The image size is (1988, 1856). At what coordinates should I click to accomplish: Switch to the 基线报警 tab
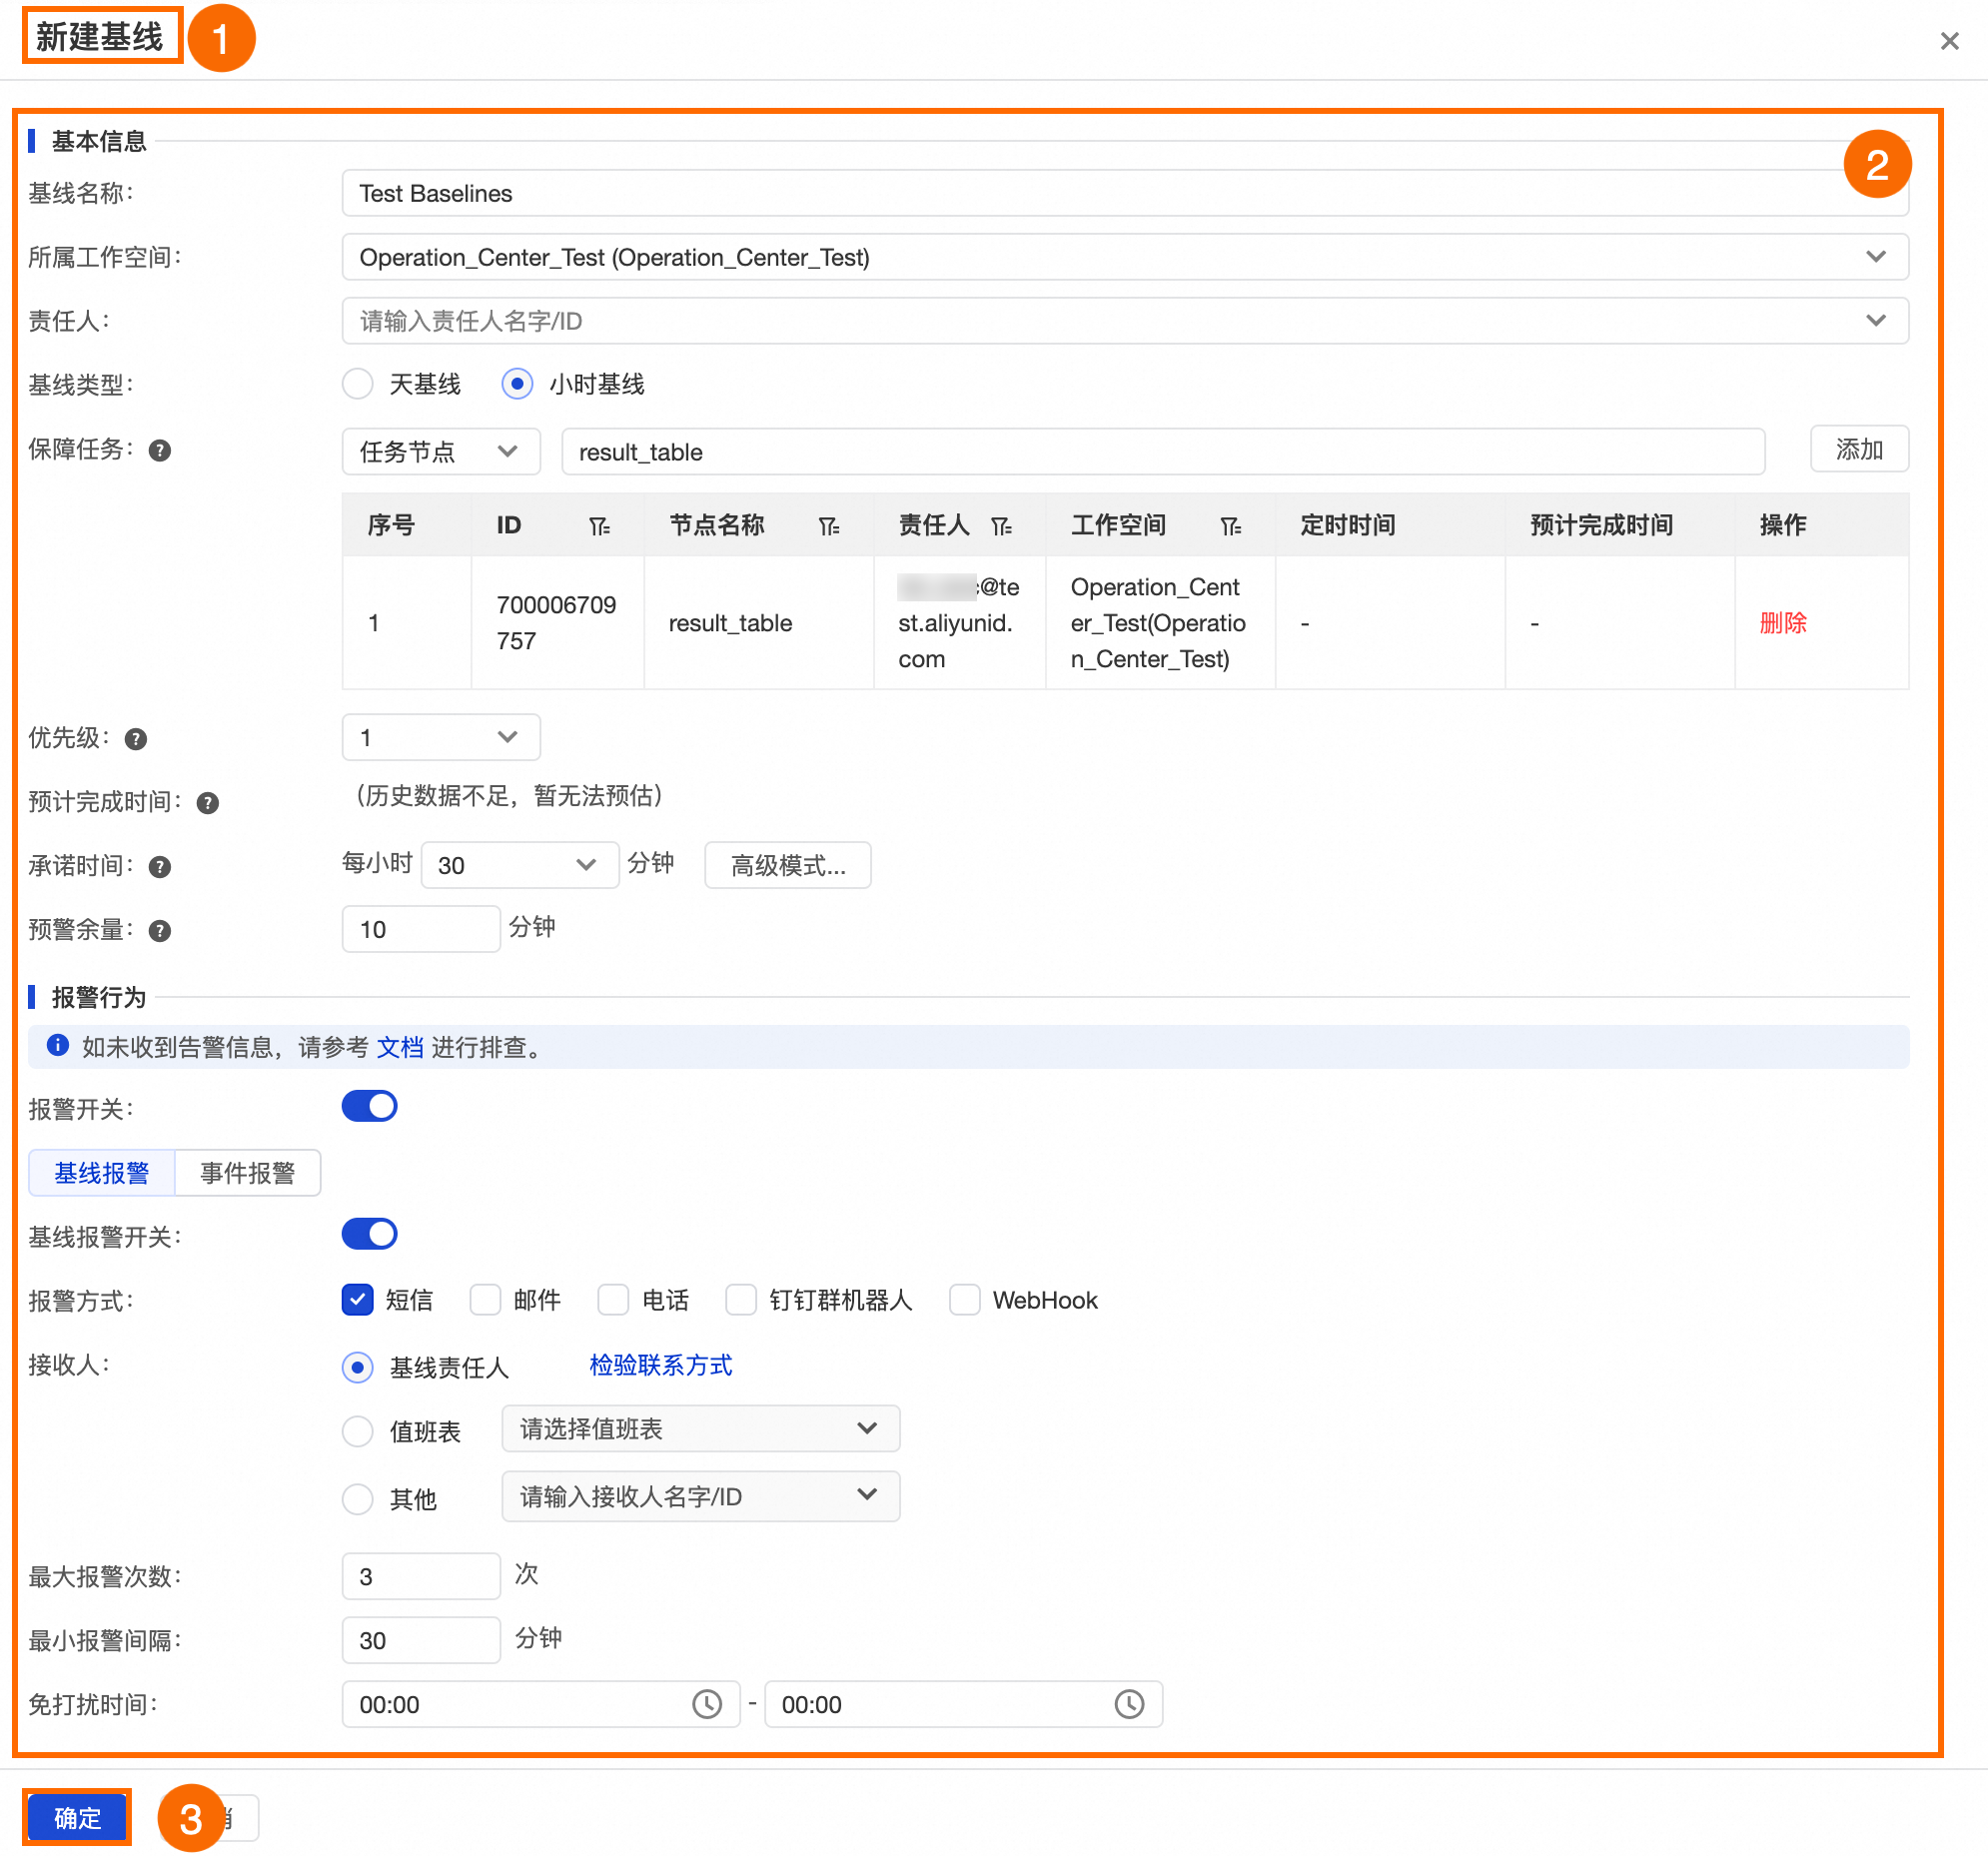pyautogui.click(x=102, y=1173)
